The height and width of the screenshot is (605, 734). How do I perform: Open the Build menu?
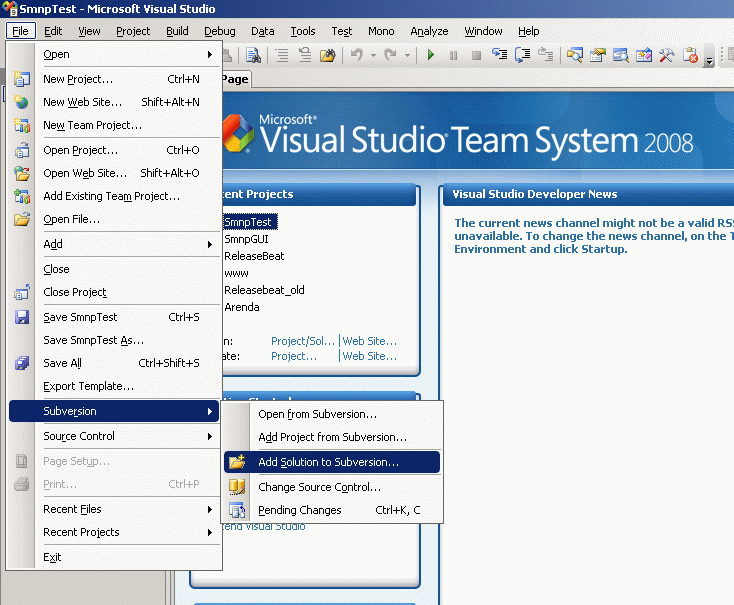(177, 31)
